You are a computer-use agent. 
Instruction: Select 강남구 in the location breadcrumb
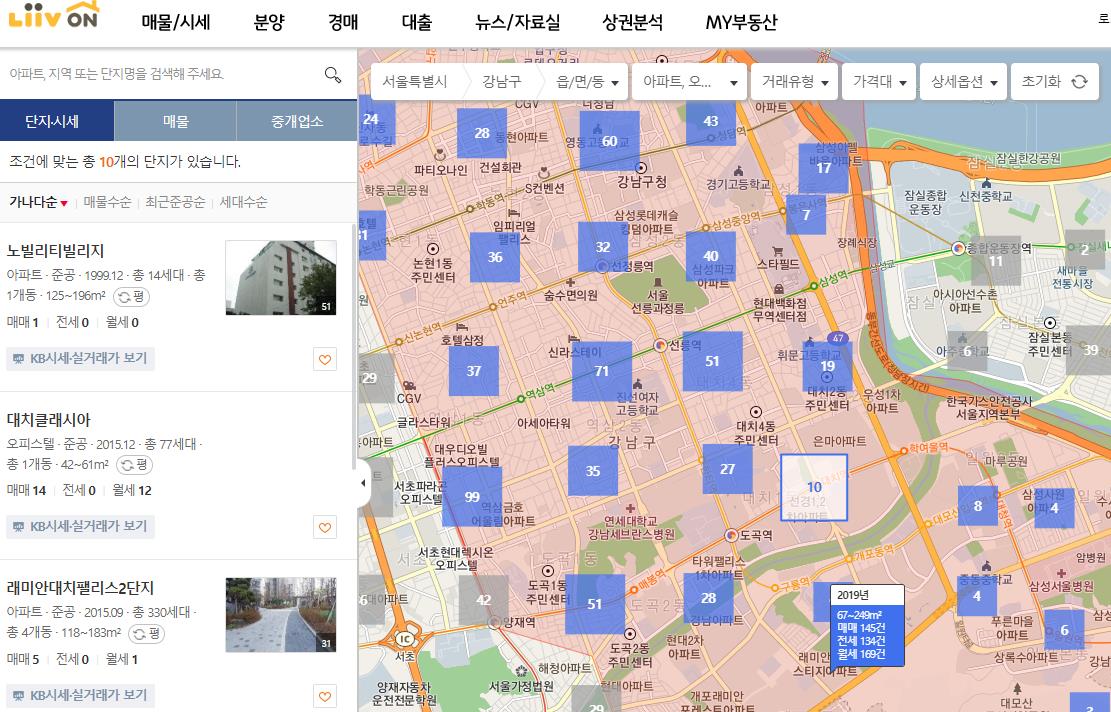[502, 81]
